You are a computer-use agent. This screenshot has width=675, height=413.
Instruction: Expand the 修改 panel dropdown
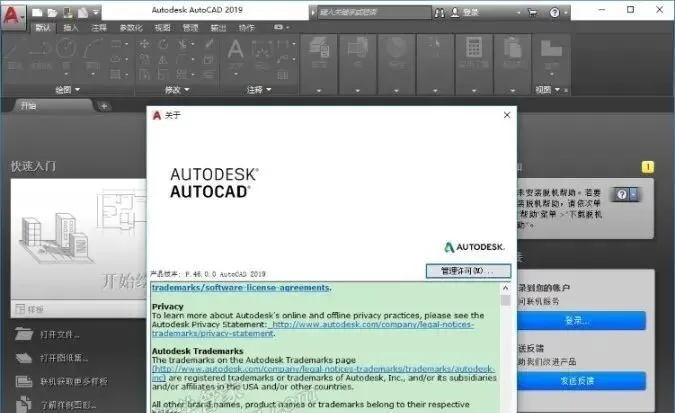tap(177, 90)
